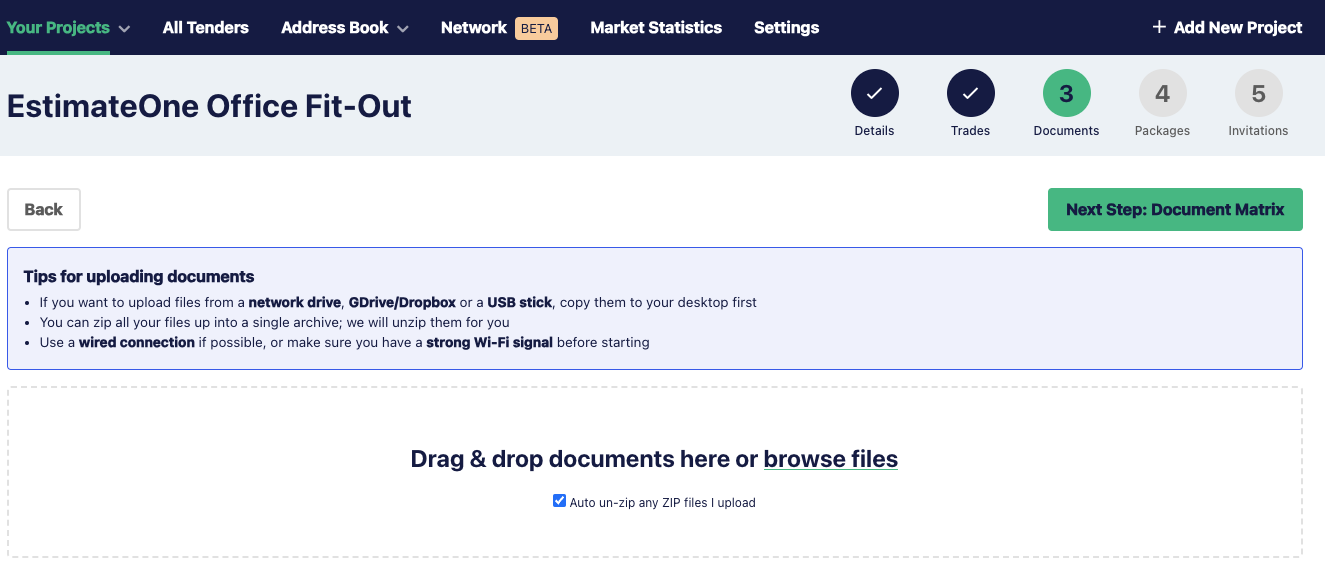
Task: Click the Back button
Action: click(x=44, y=209)
